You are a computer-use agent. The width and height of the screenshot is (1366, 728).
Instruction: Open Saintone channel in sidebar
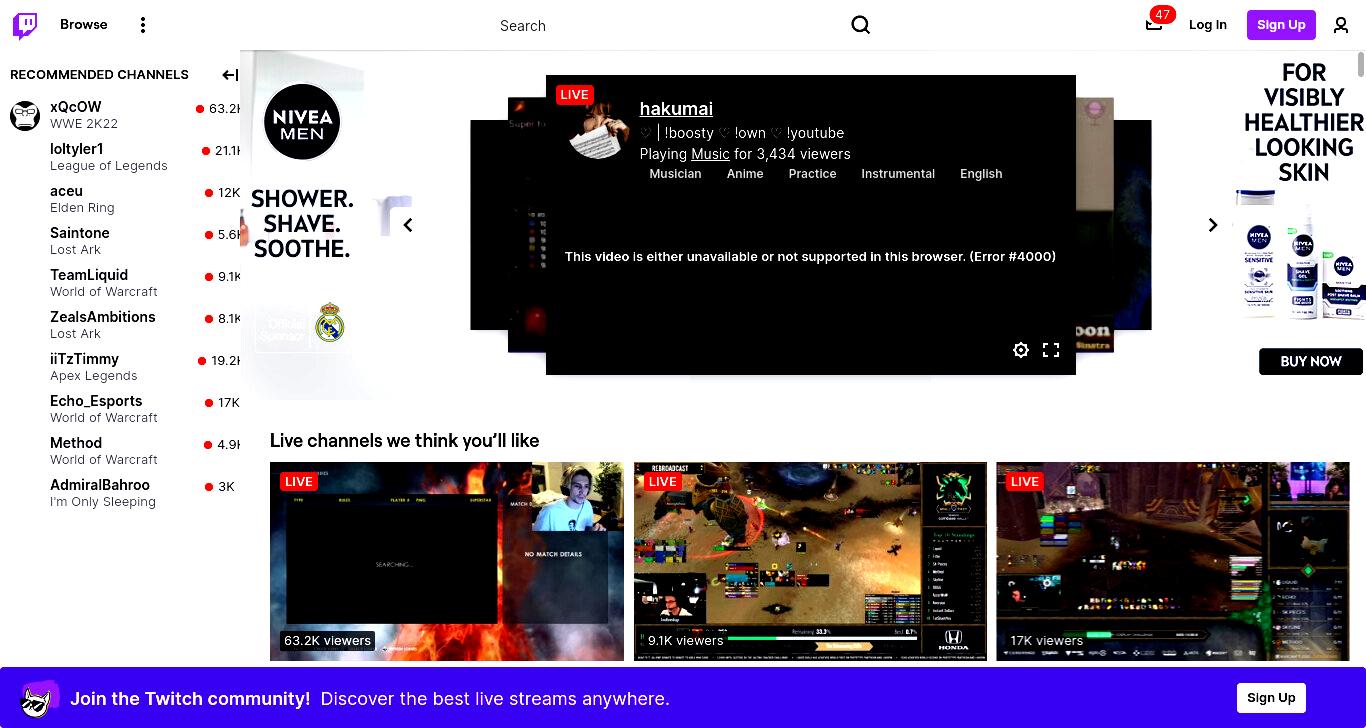[x=120, y=241]
